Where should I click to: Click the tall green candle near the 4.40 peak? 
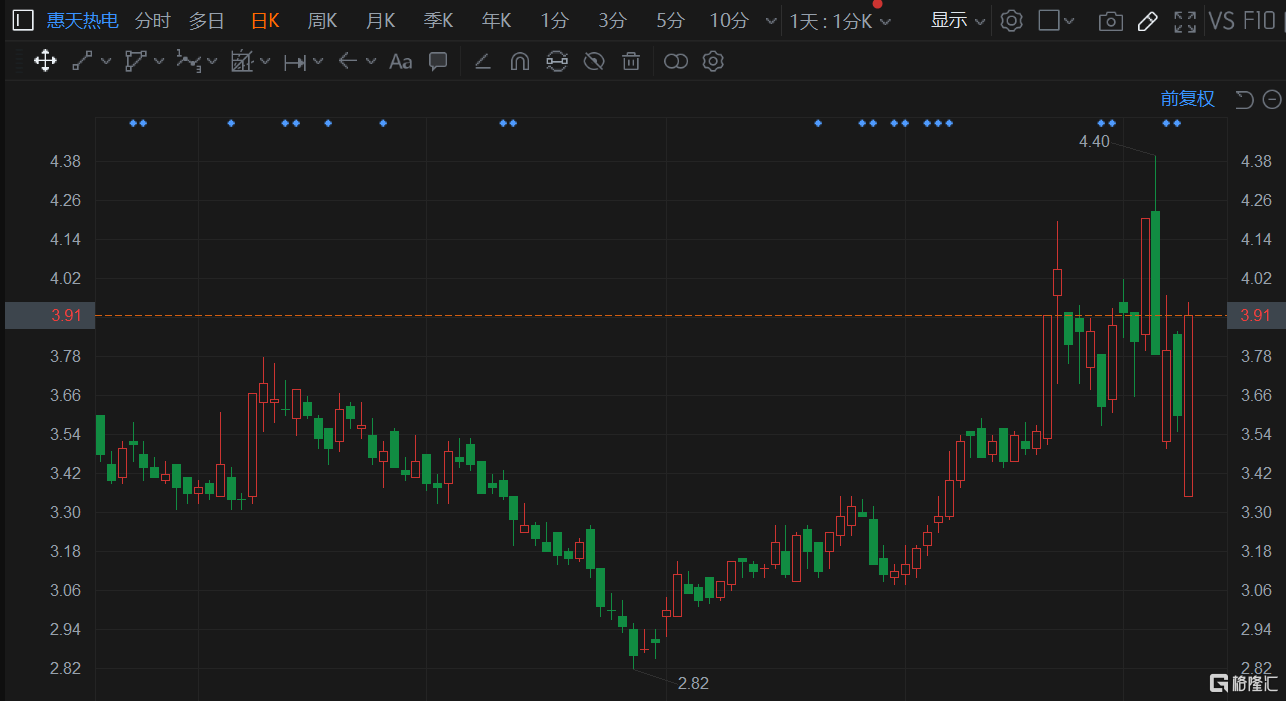click(1155, 282)
